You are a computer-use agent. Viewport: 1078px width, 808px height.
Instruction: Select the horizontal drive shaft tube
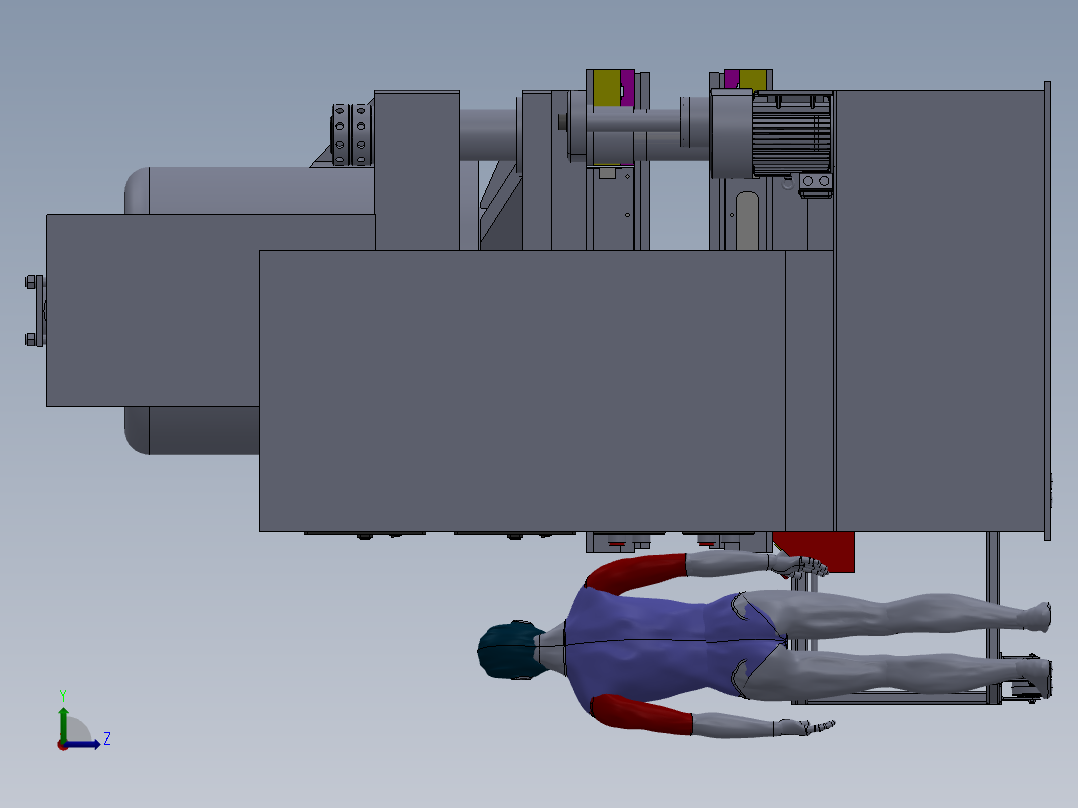pos(487,135)
